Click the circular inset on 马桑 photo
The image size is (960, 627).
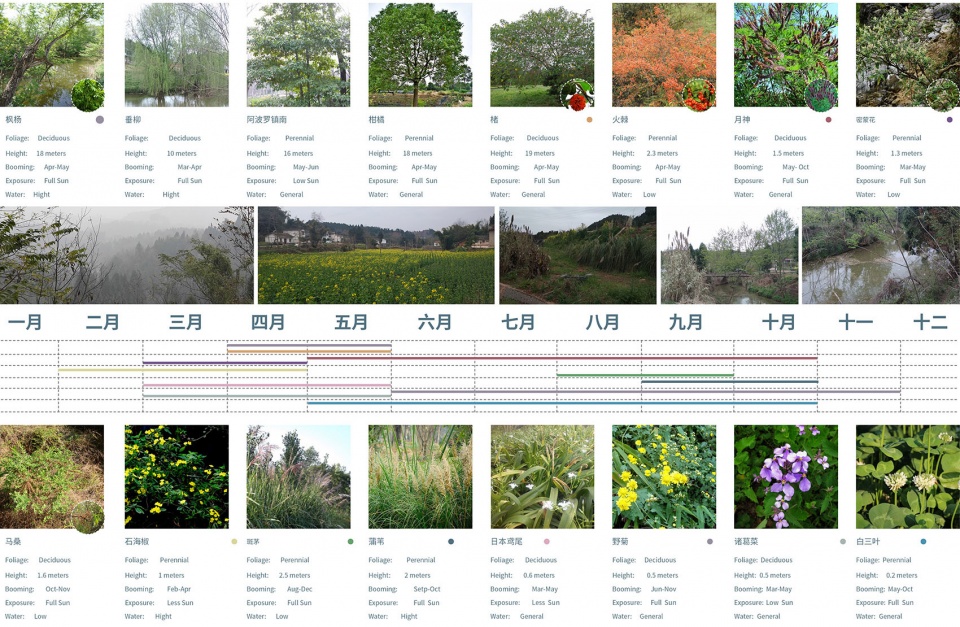click(x=87, y=517)
